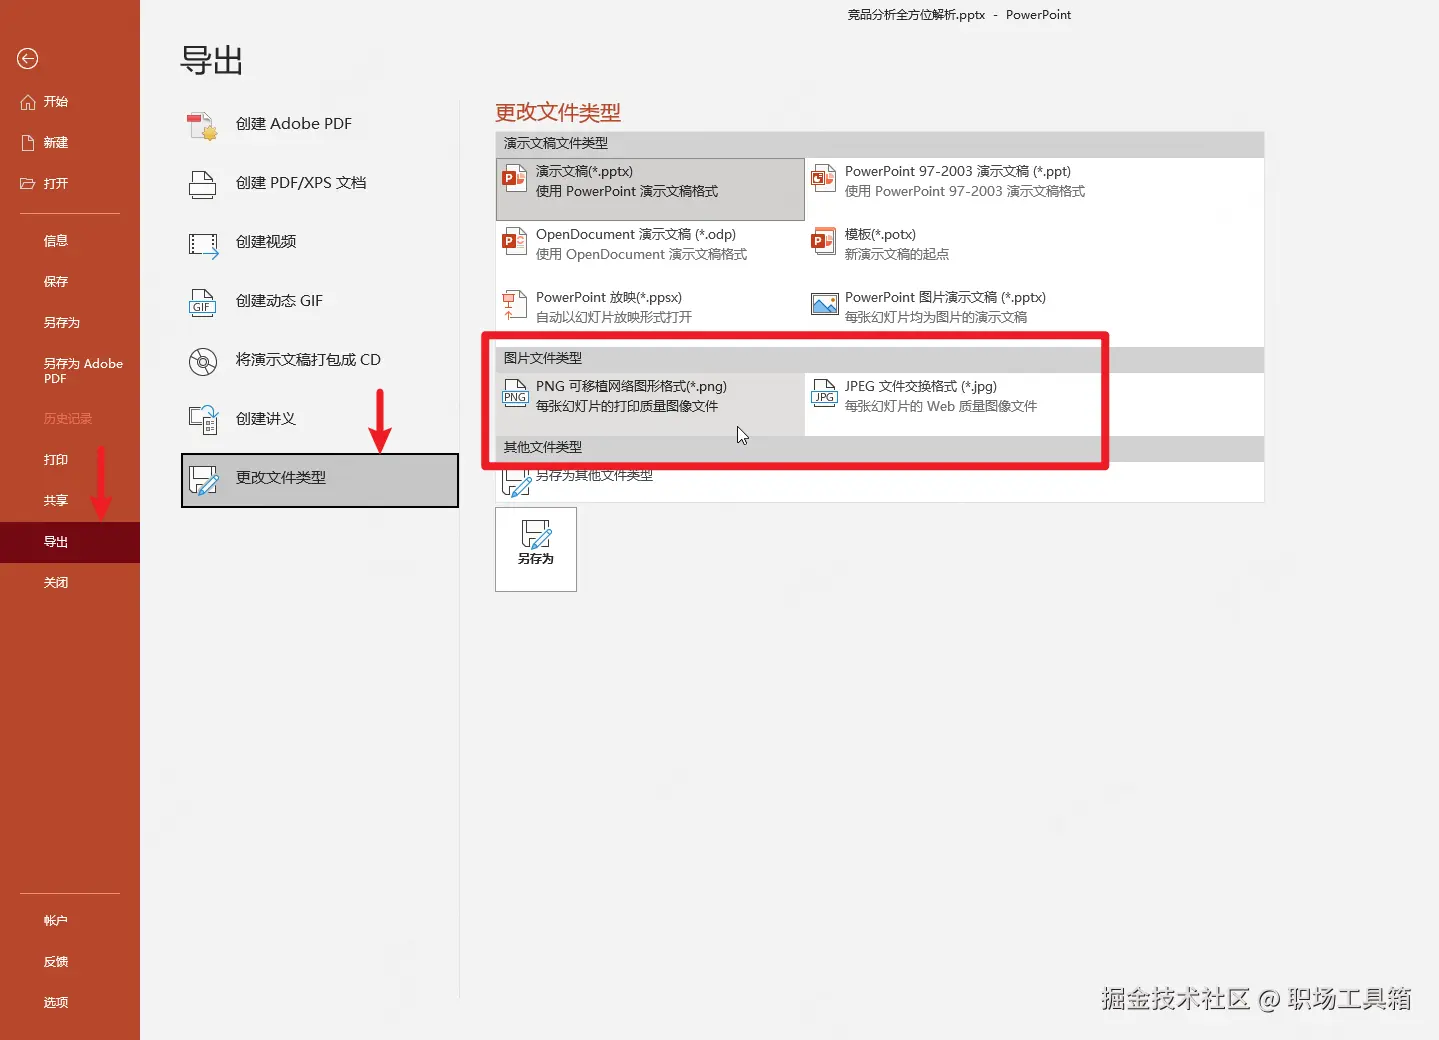Choose 另存为其他文件类型 entry
This screenshot has width=1439, height=1040.
[650, 481]
